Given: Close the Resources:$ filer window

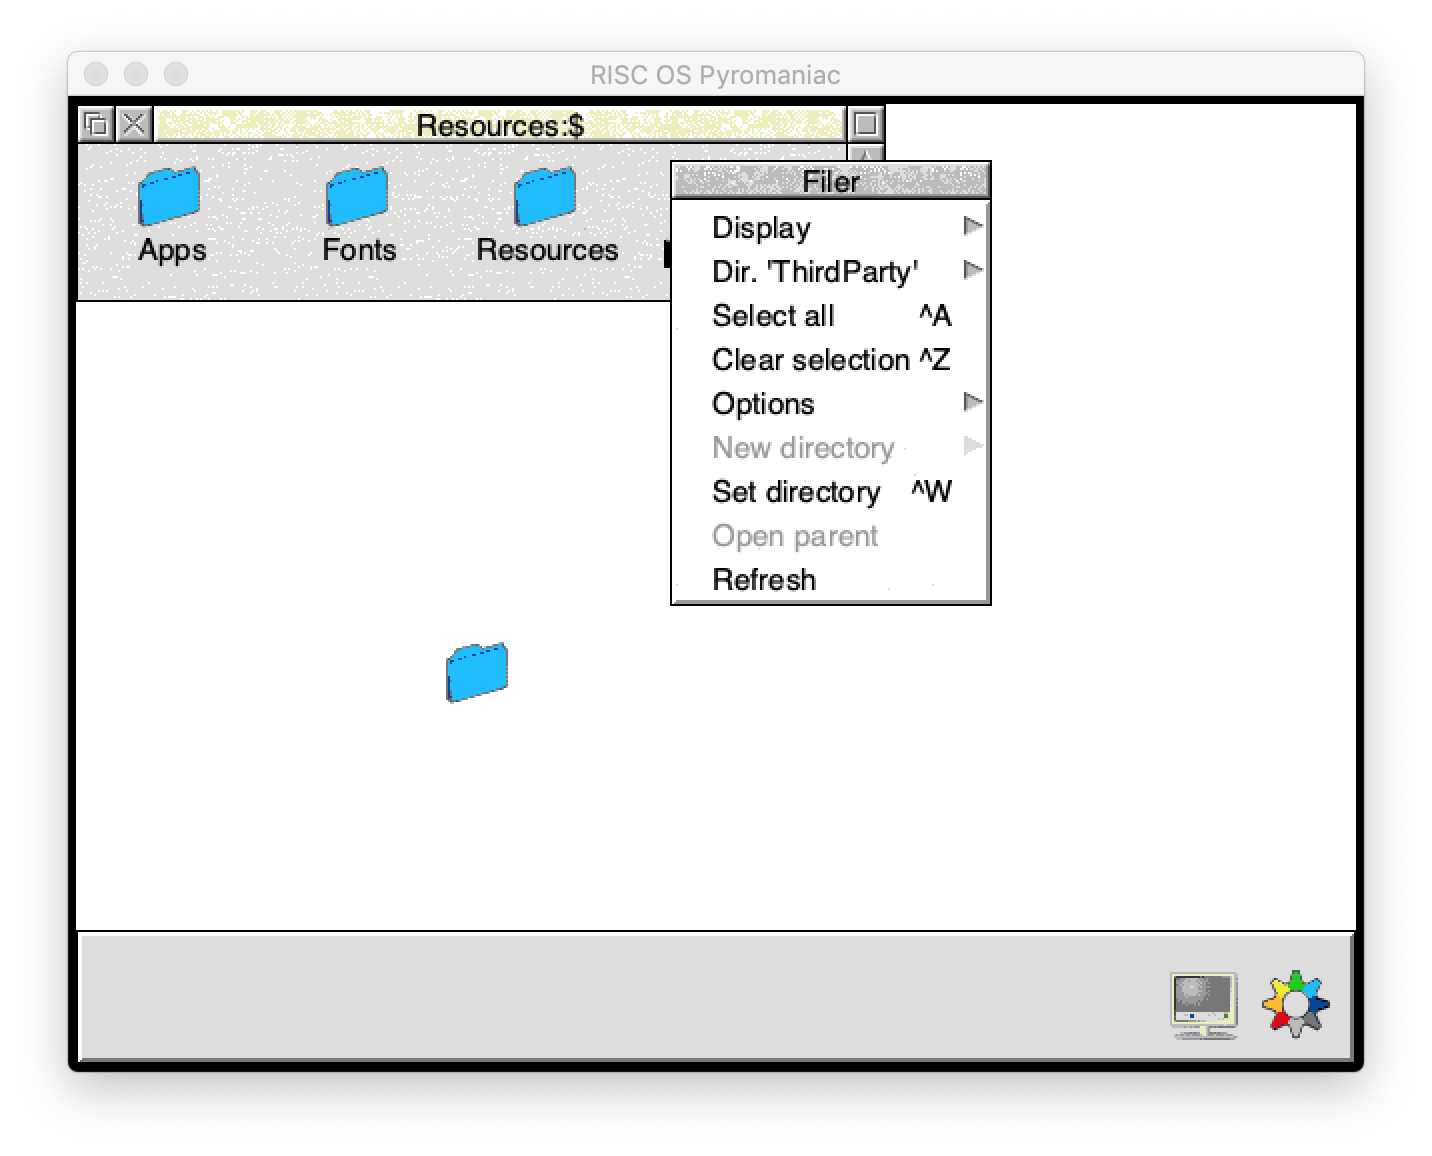Looking at the screenshot, I should coord(134,125).
